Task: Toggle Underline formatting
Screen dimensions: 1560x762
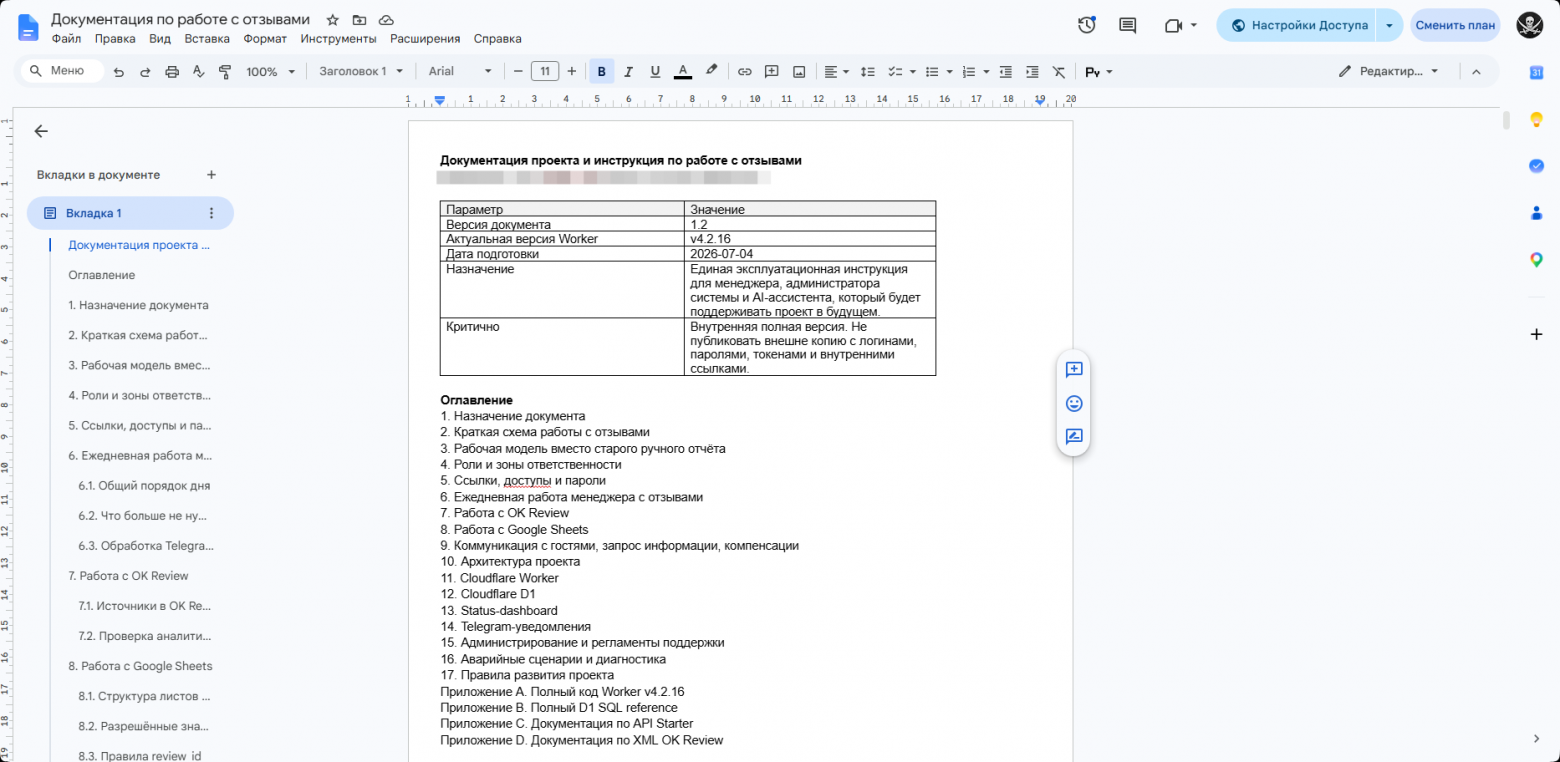Action: point(655,72)
